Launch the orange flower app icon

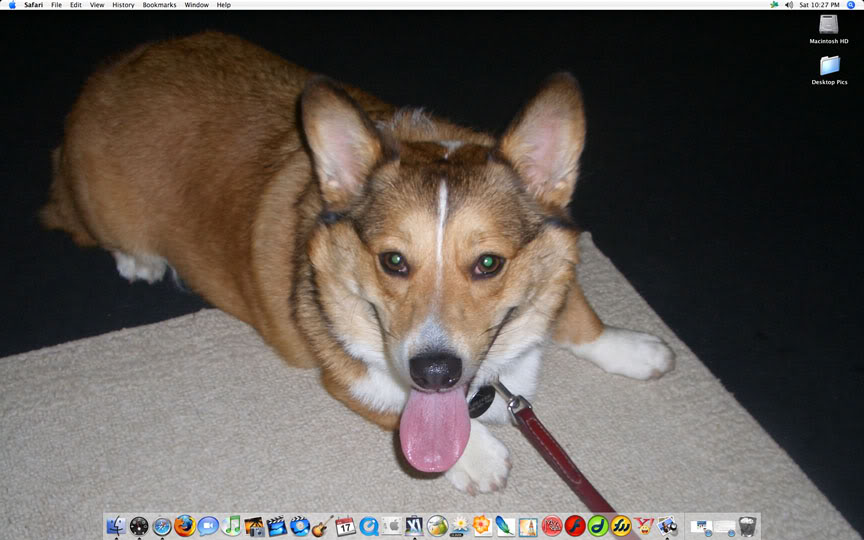coord(482,526)
